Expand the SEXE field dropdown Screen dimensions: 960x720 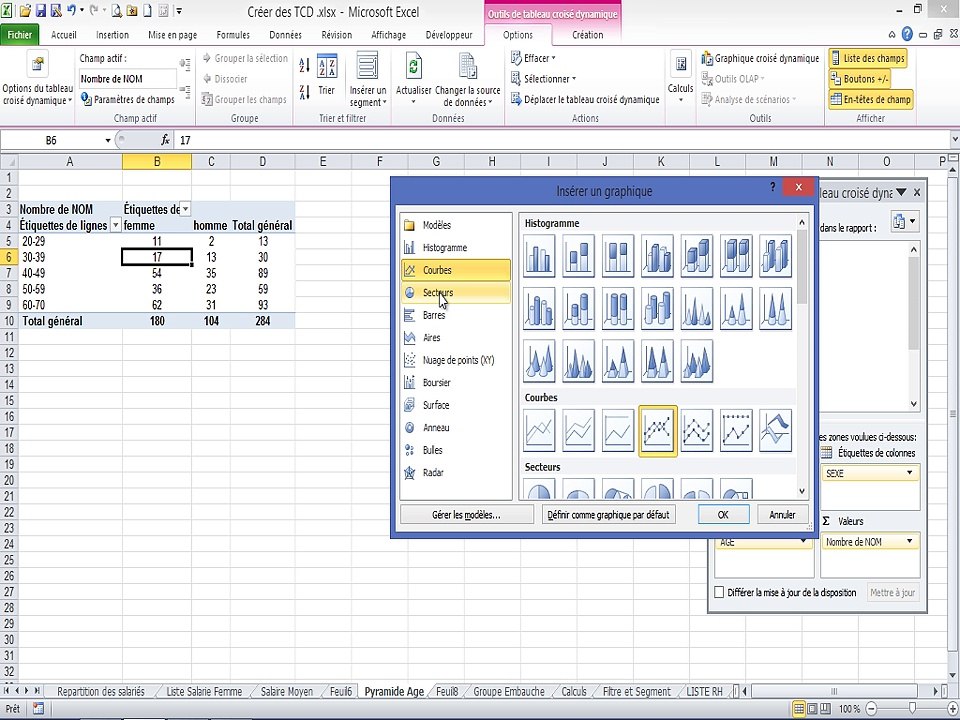910,473
